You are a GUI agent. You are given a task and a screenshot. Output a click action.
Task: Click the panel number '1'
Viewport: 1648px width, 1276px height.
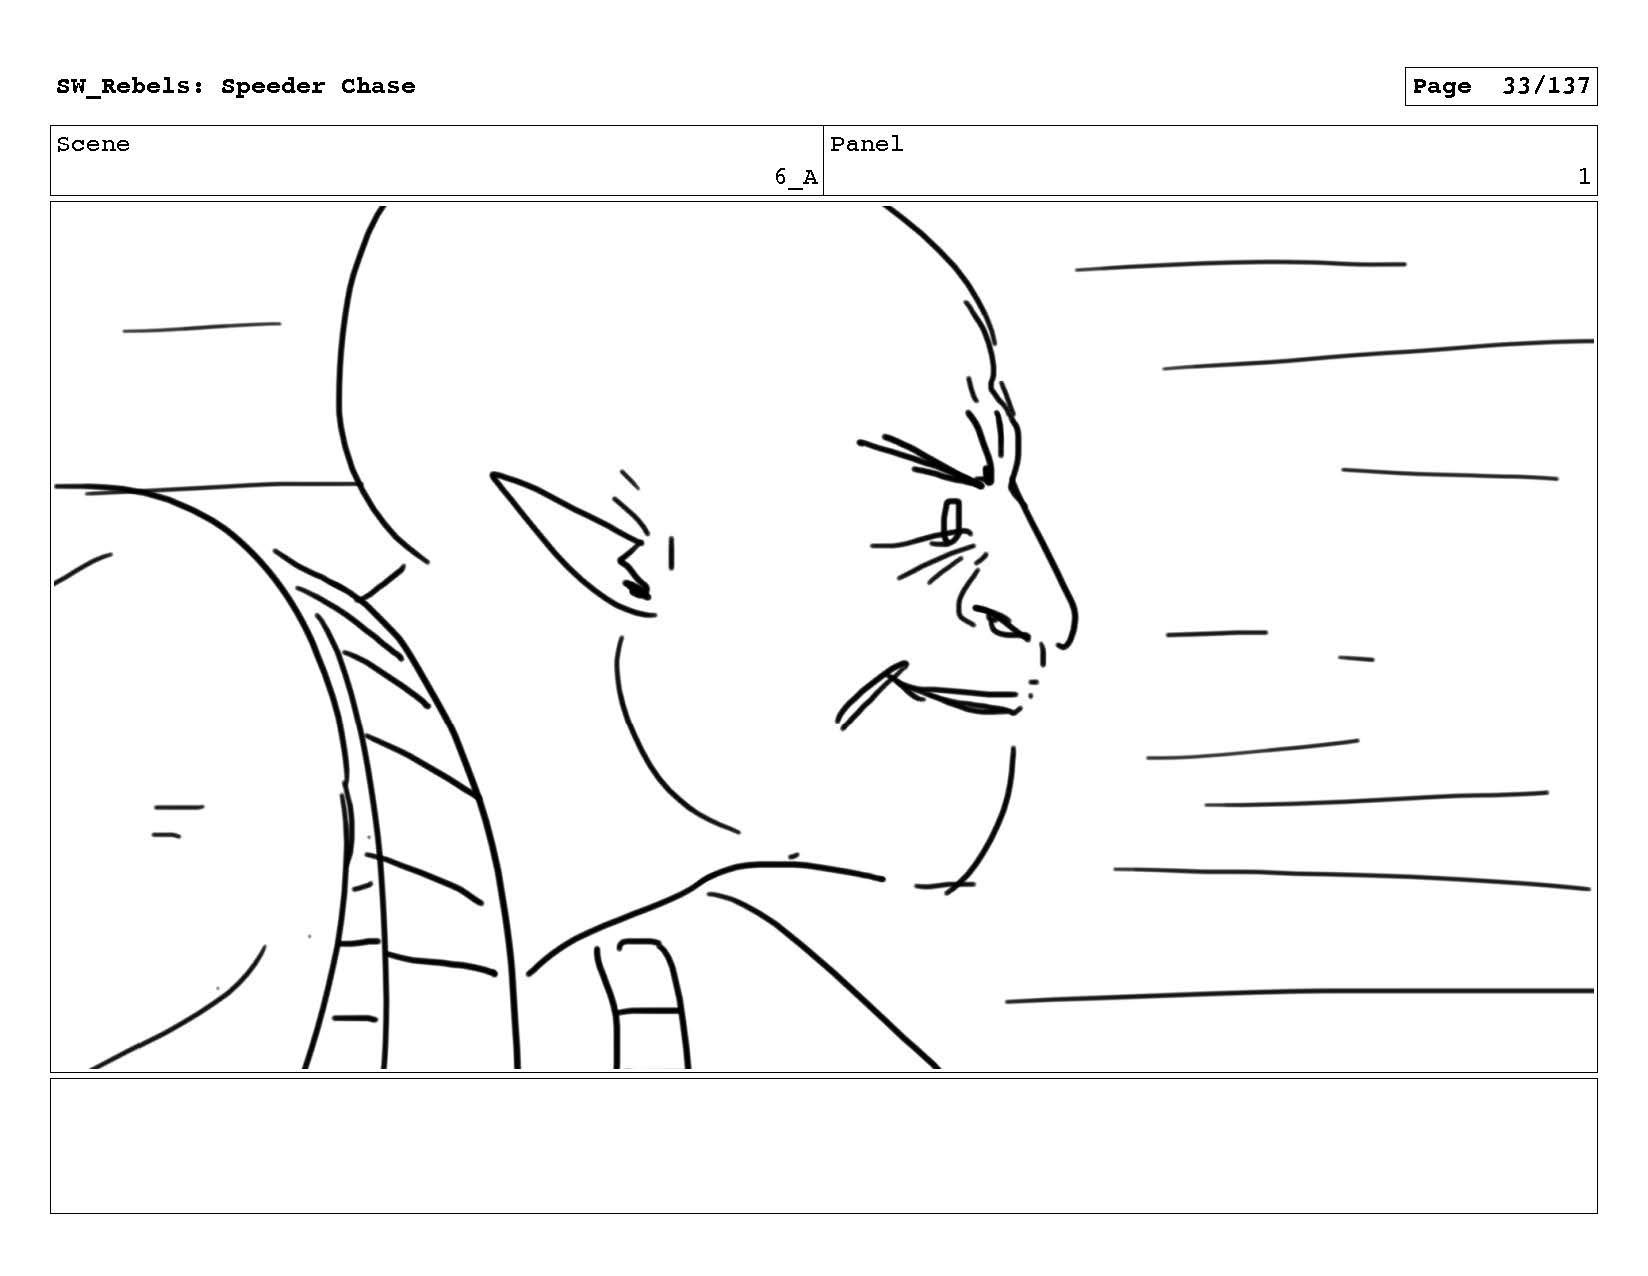tap(1583, 177)
